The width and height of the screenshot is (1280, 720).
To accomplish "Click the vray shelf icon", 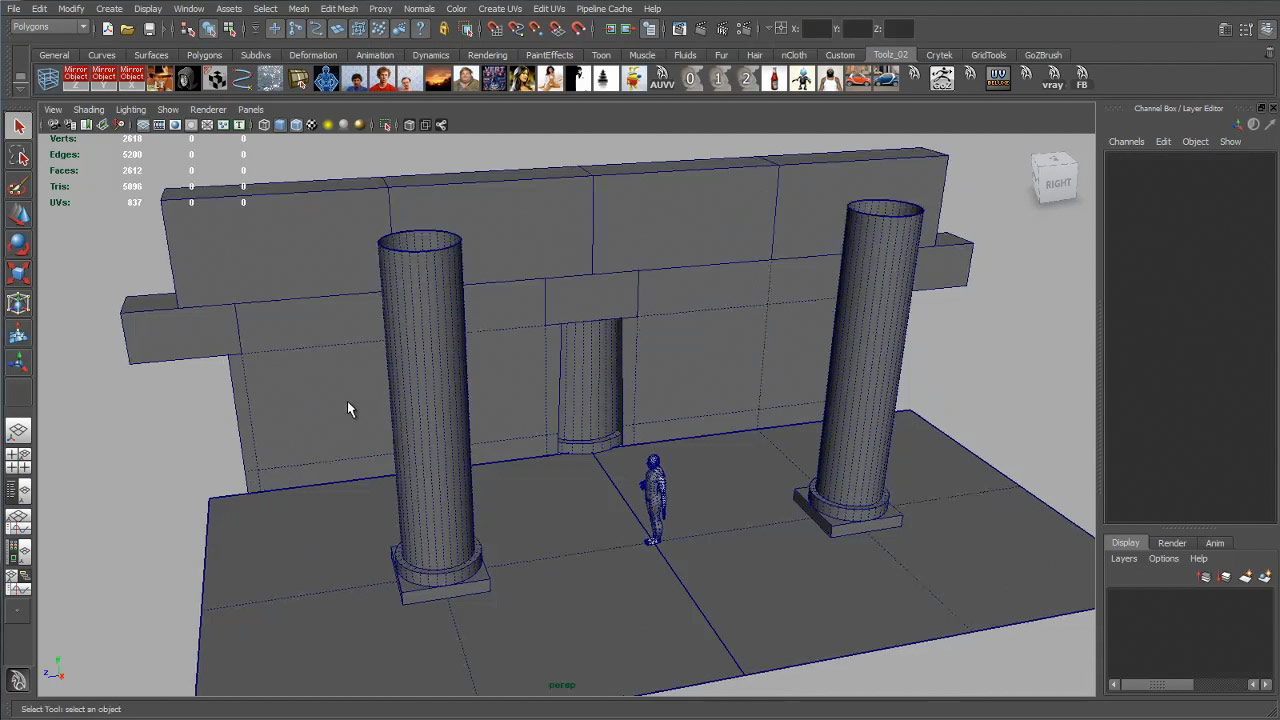I will point(1053,78).
